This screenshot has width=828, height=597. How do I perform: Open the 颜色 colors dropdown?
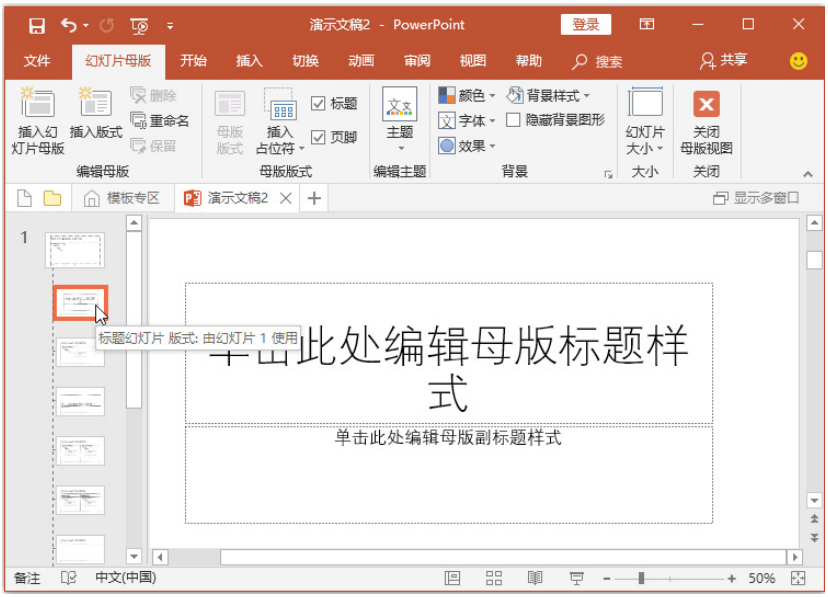pyautogui.click(x=466, y=96)
